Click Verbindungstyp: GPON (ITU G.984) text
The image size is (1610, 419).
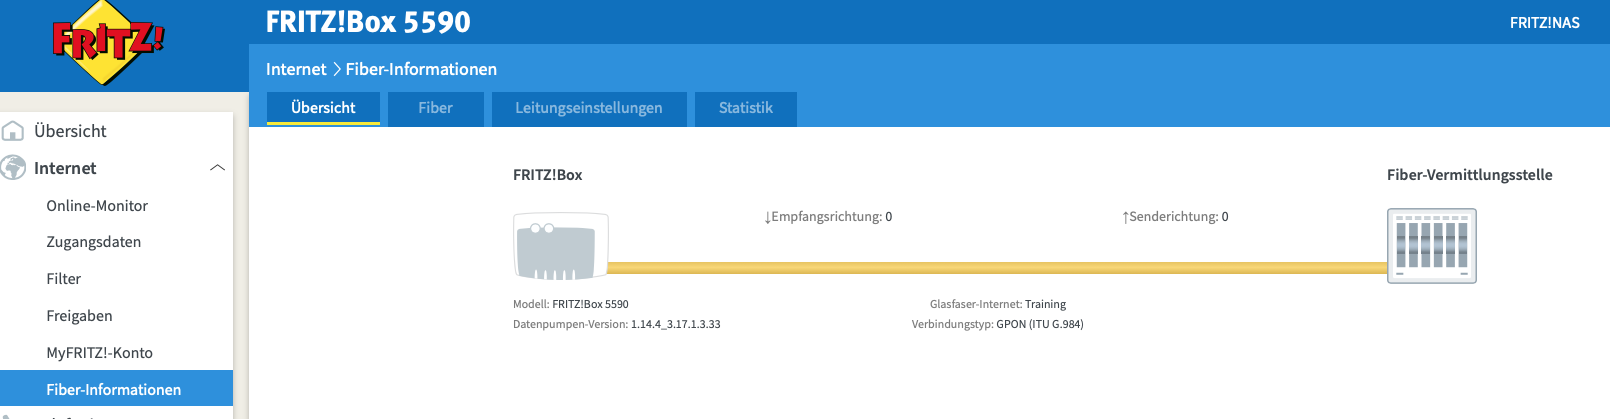998,324
